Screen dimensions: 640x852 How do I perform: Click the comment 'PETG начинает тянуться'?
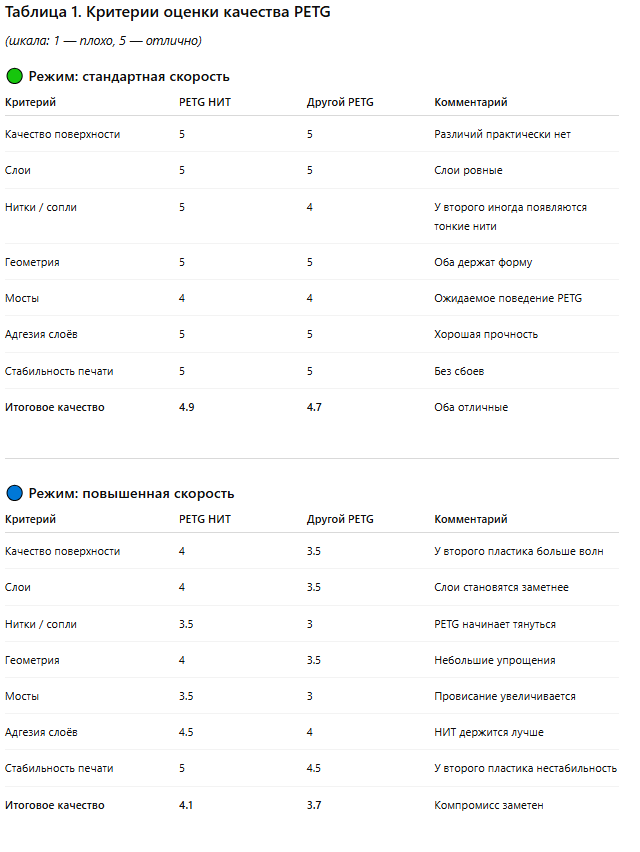494,624
